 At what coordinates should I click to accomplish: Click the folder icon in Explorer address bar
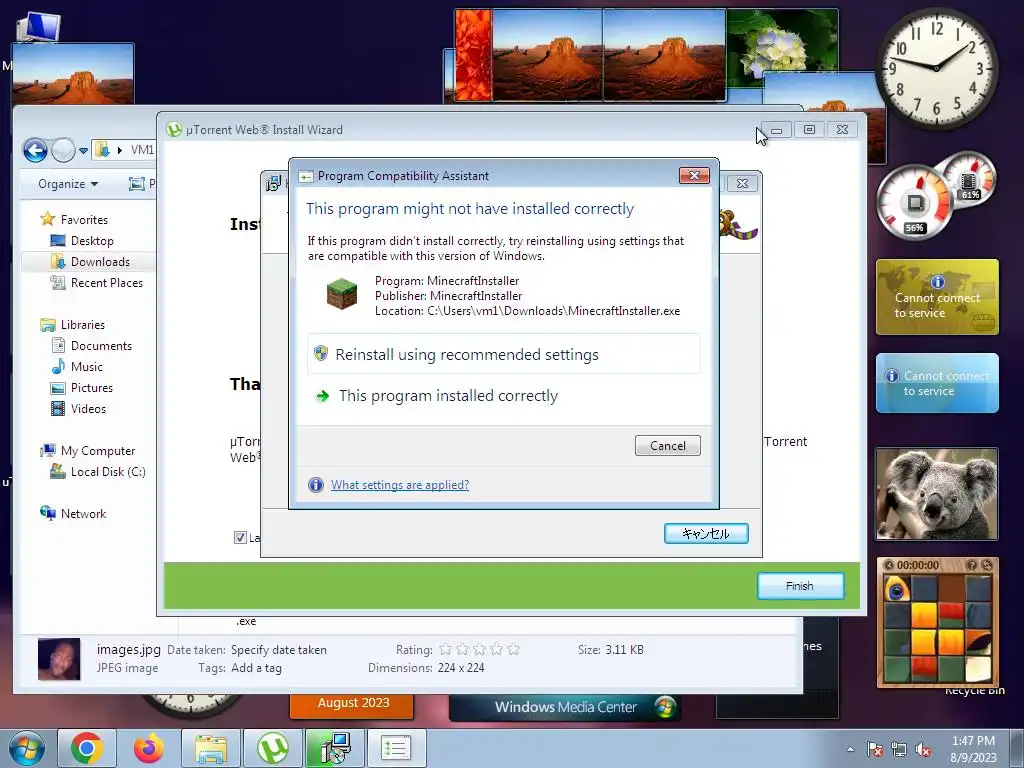point(103,150)
